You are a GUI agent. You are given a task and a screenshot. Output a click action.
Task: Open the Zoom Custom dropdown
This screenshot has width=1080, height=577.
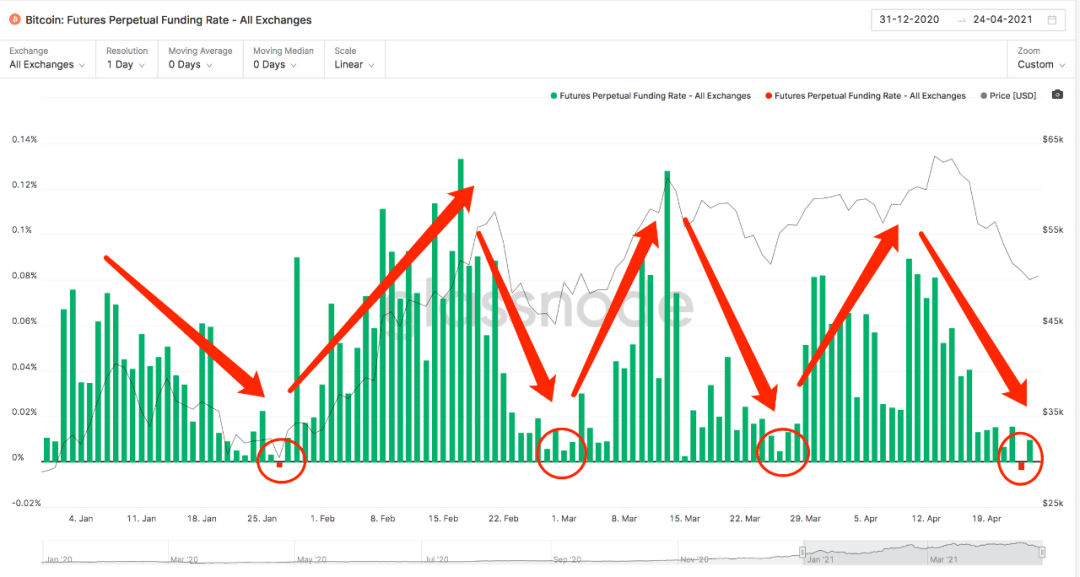1041,59
